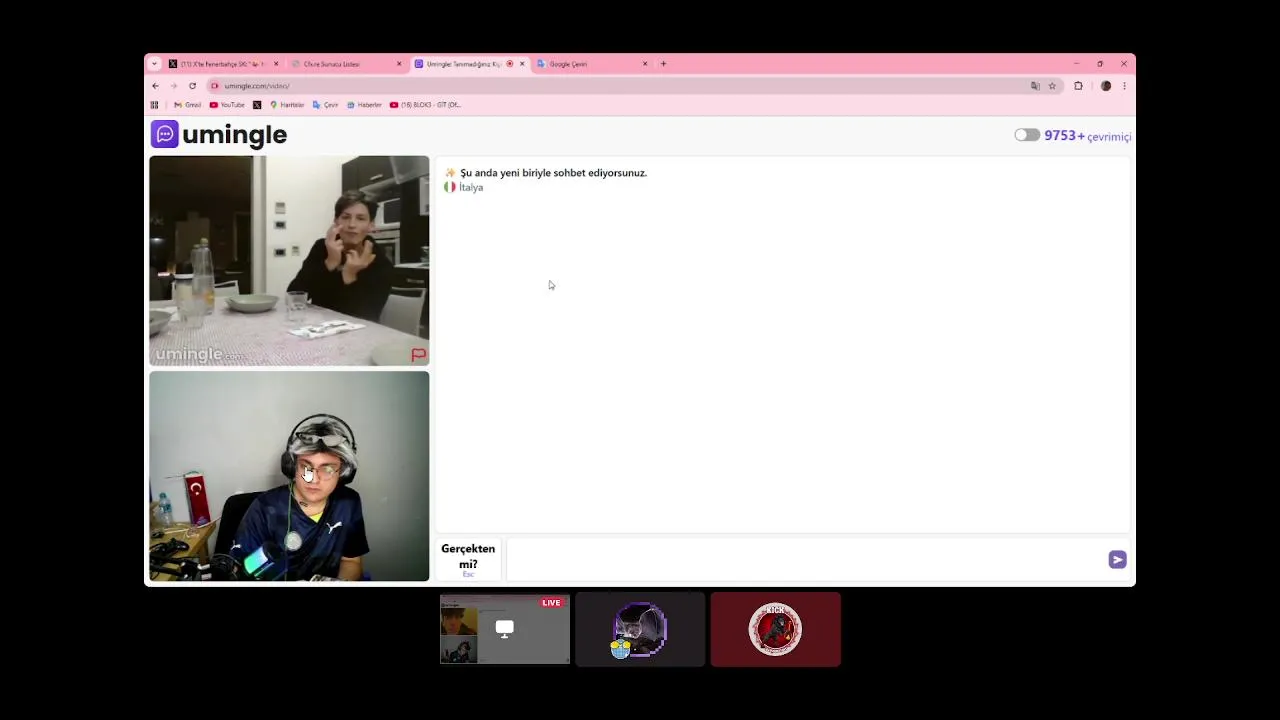Viewport: 1280px width, 720px height.
Task: Click the stranger's video feed
Action: point(289,260)
